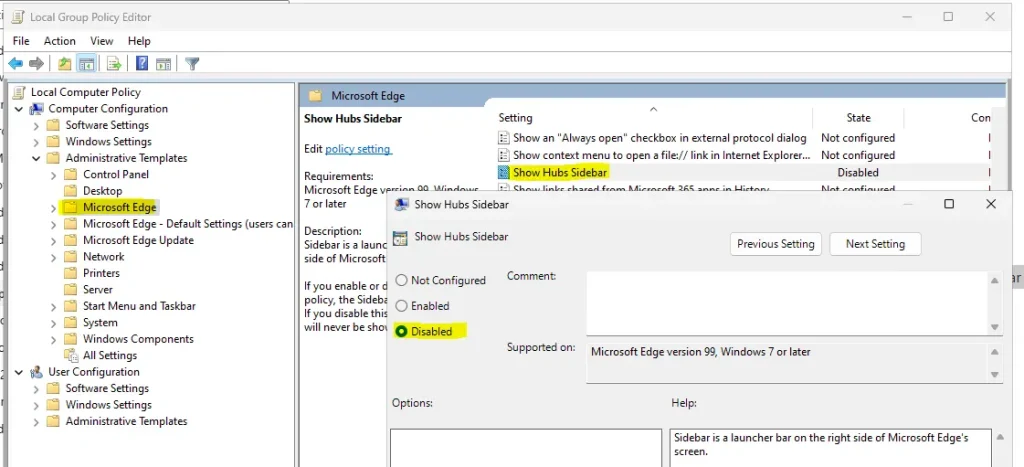Open the Action menu
1024x467 pixels.
pos(59,41)
